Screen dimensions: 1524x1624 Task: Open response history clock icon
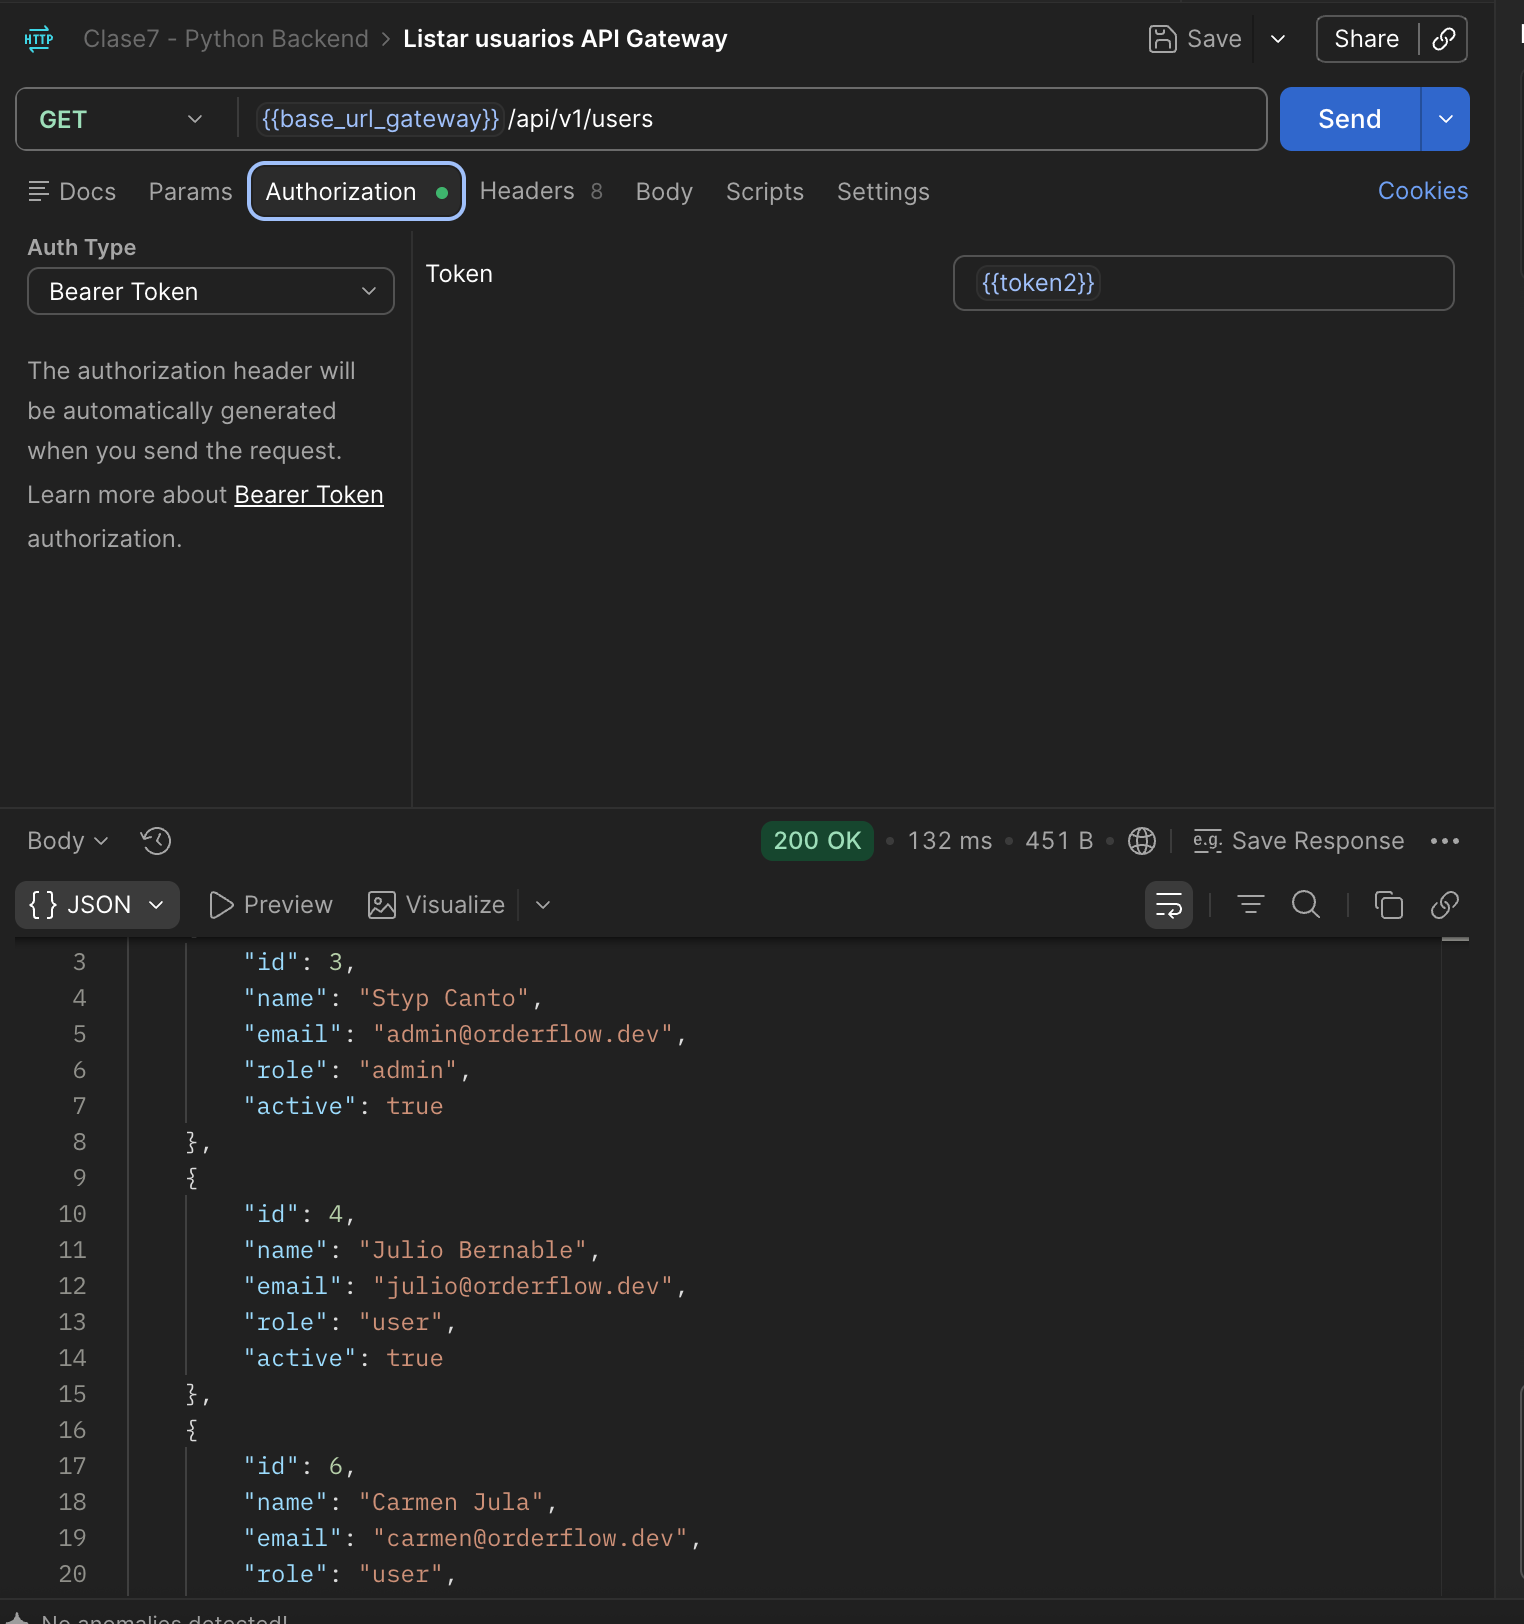click(x=156, y=841)
